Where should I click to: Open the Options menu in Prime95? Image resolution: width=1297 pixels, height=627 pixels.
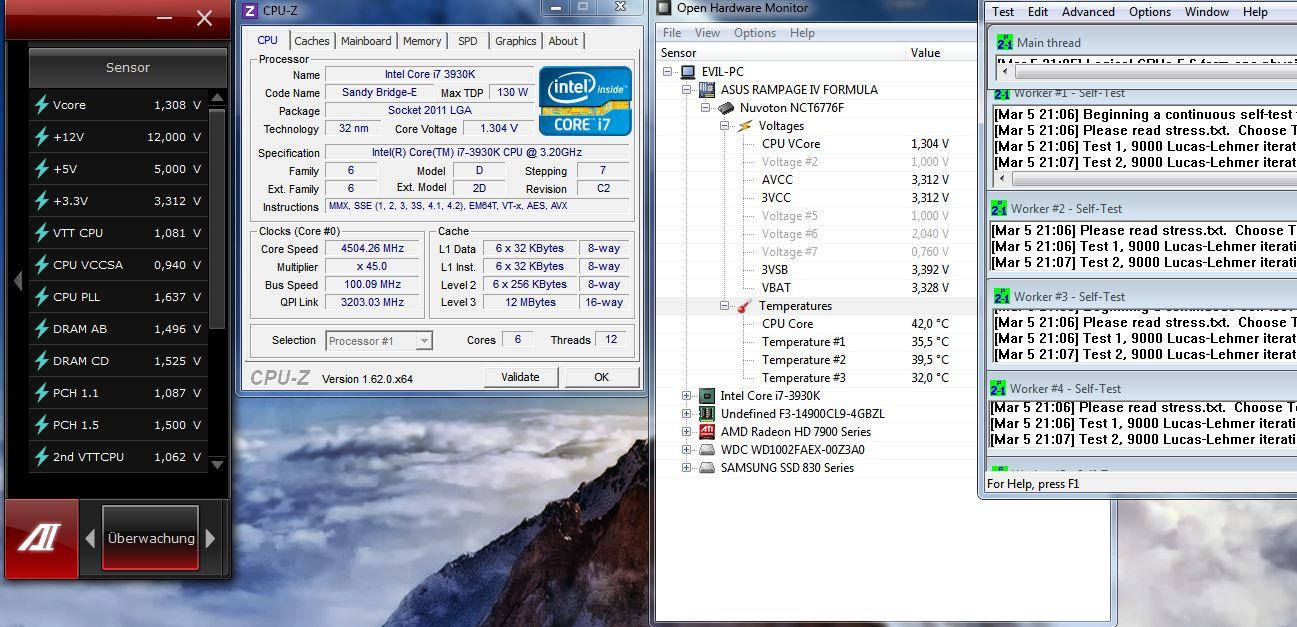point(1150,12)
